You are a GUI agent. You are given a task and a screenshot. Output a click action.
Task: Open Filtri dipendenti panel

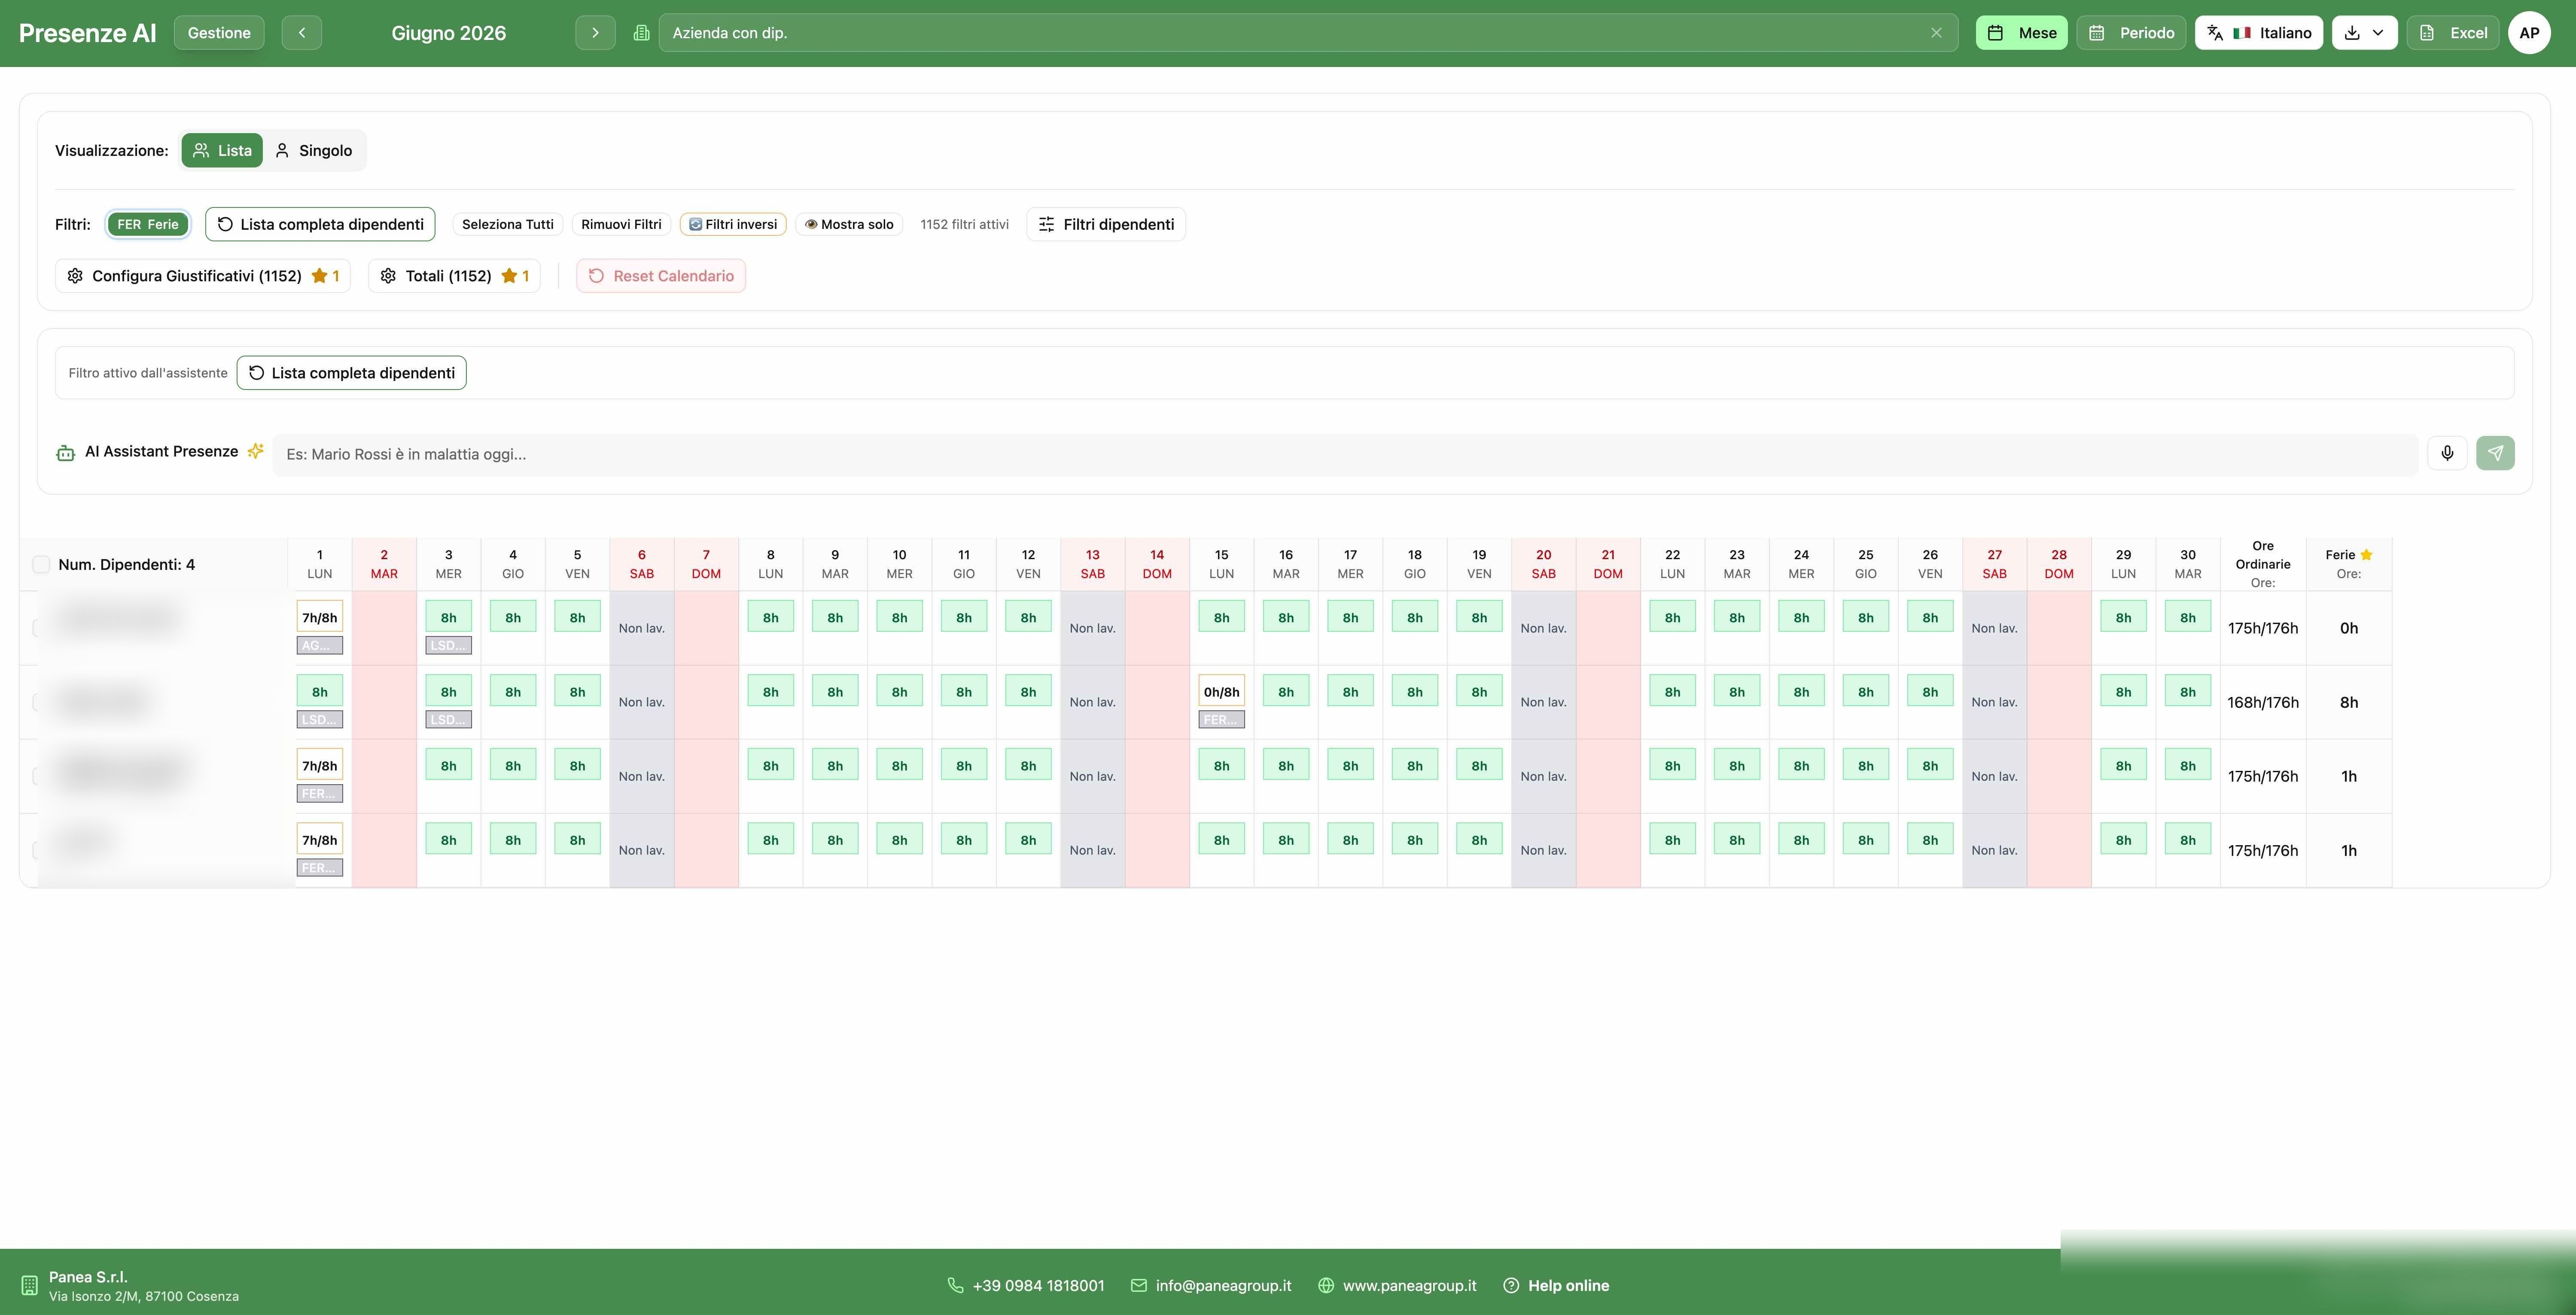point(1106,224)
